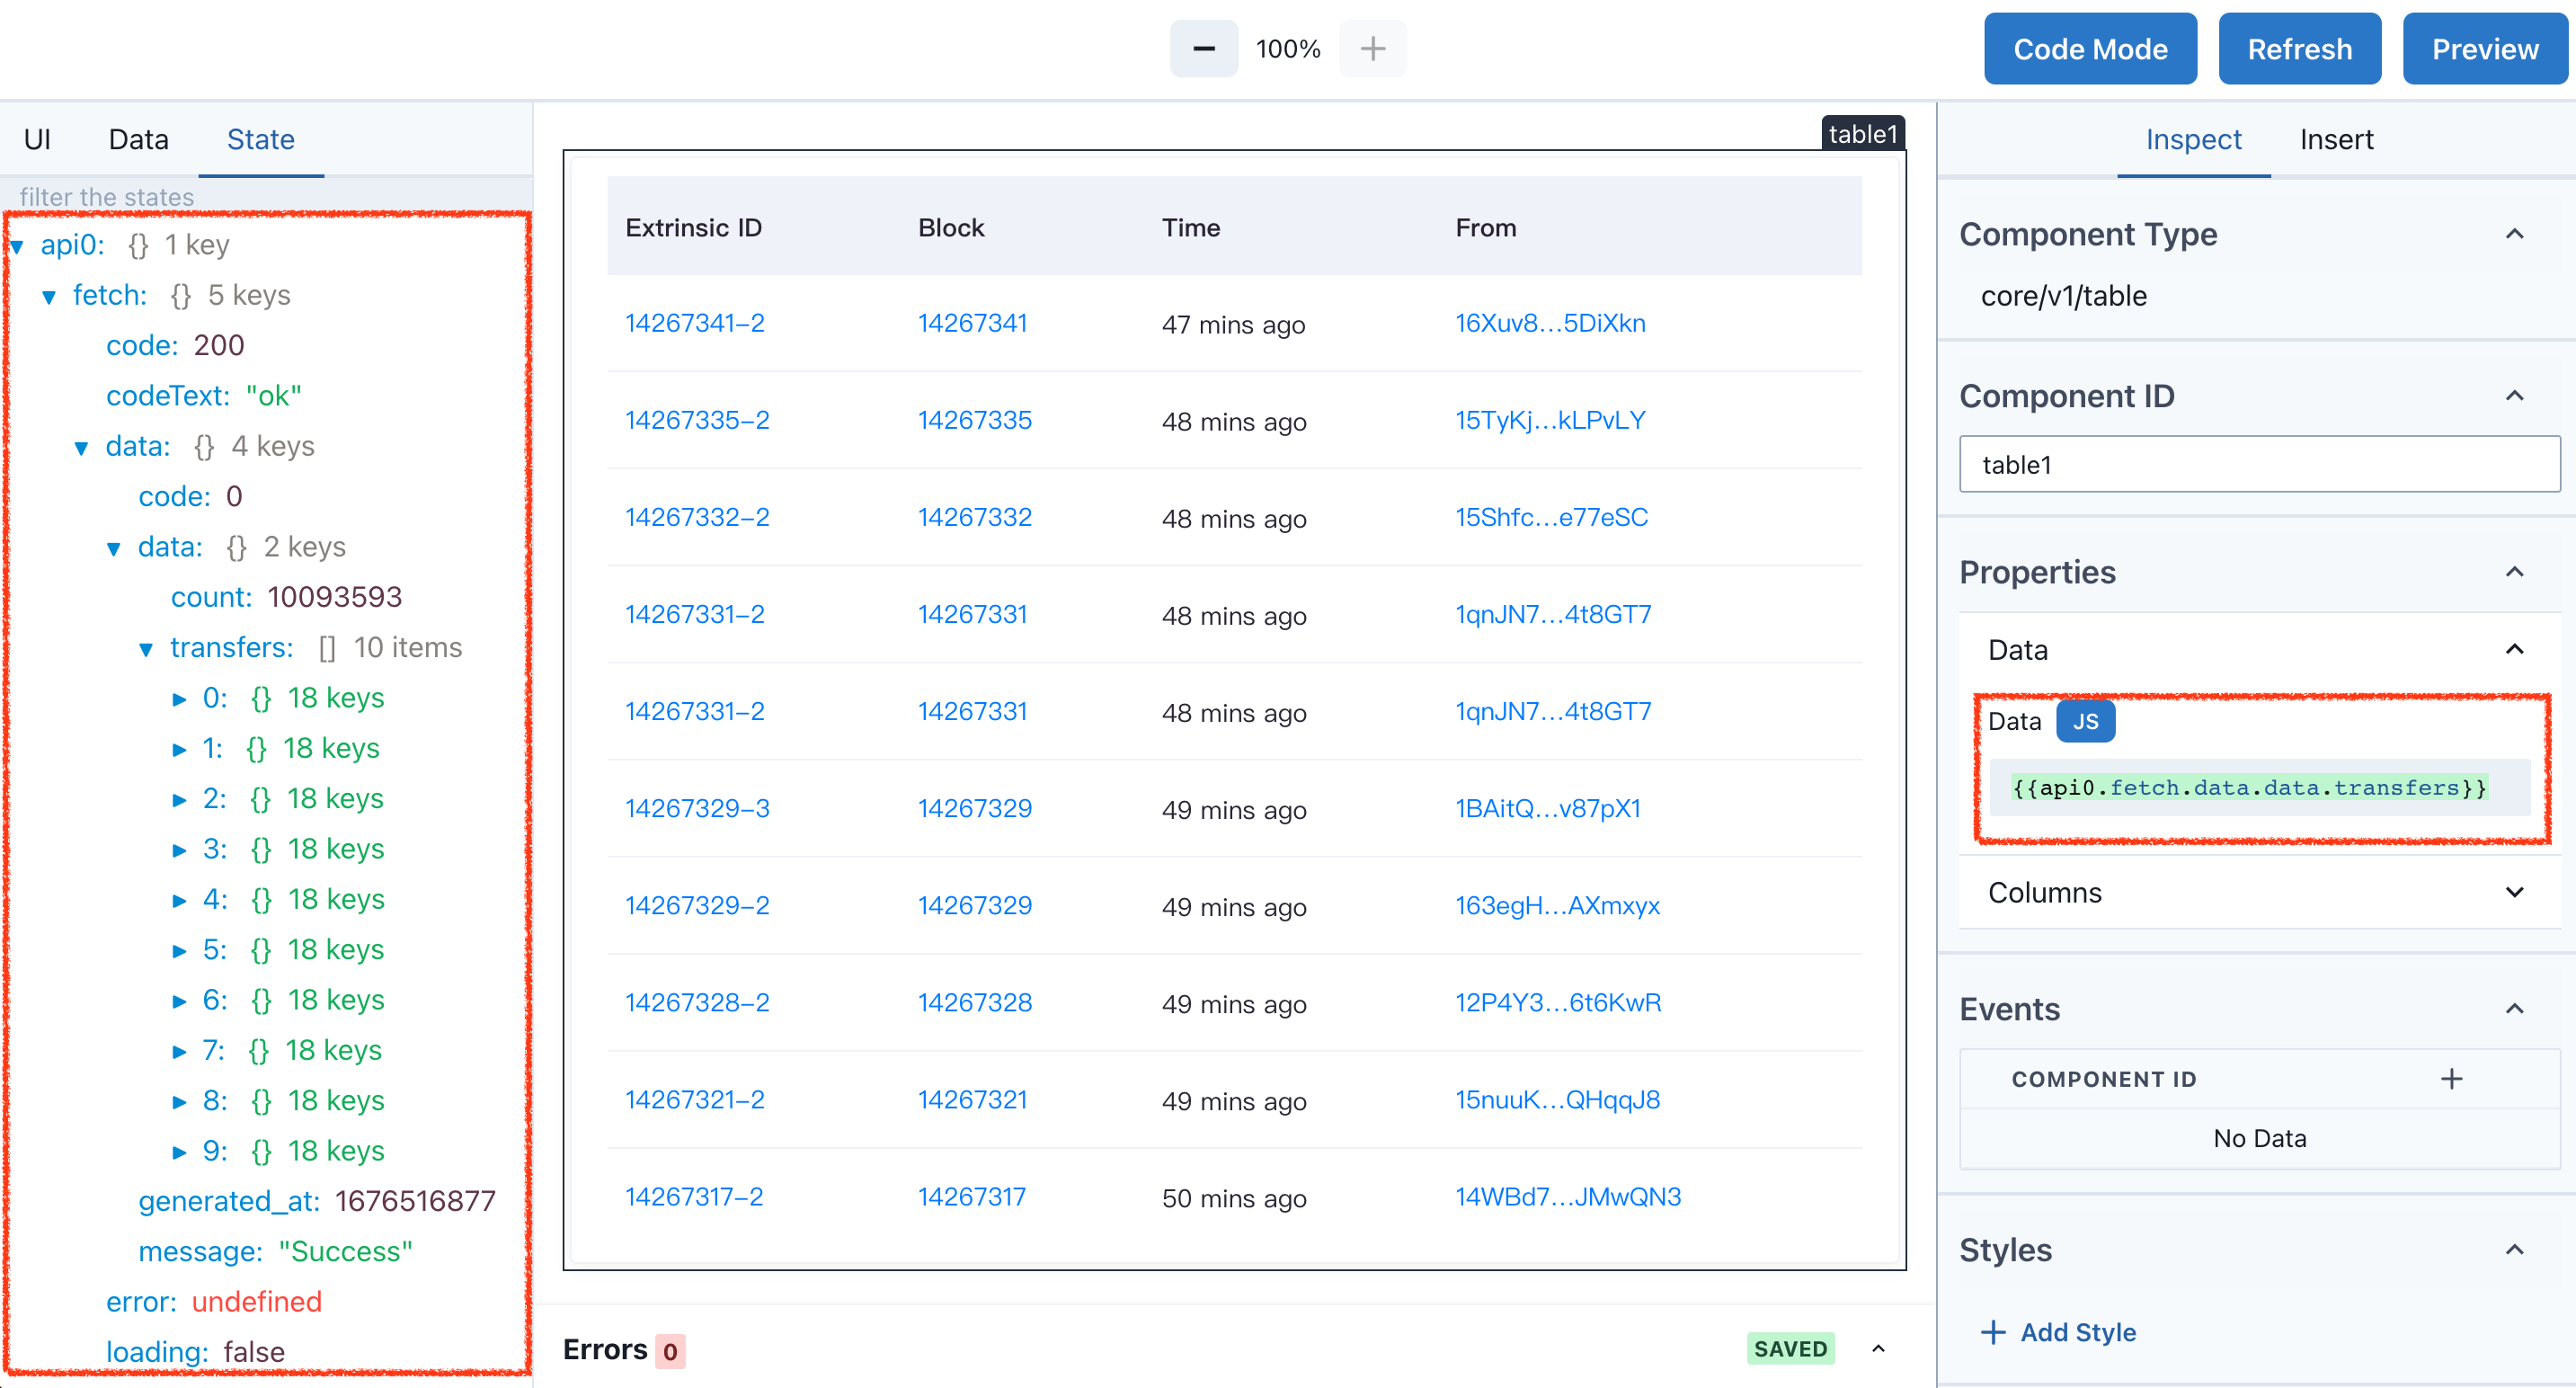The width and height of the screenshot is (2576, 1388).
Task: Open address 163egH…AXmxyx link
Action: [1557, 905]
